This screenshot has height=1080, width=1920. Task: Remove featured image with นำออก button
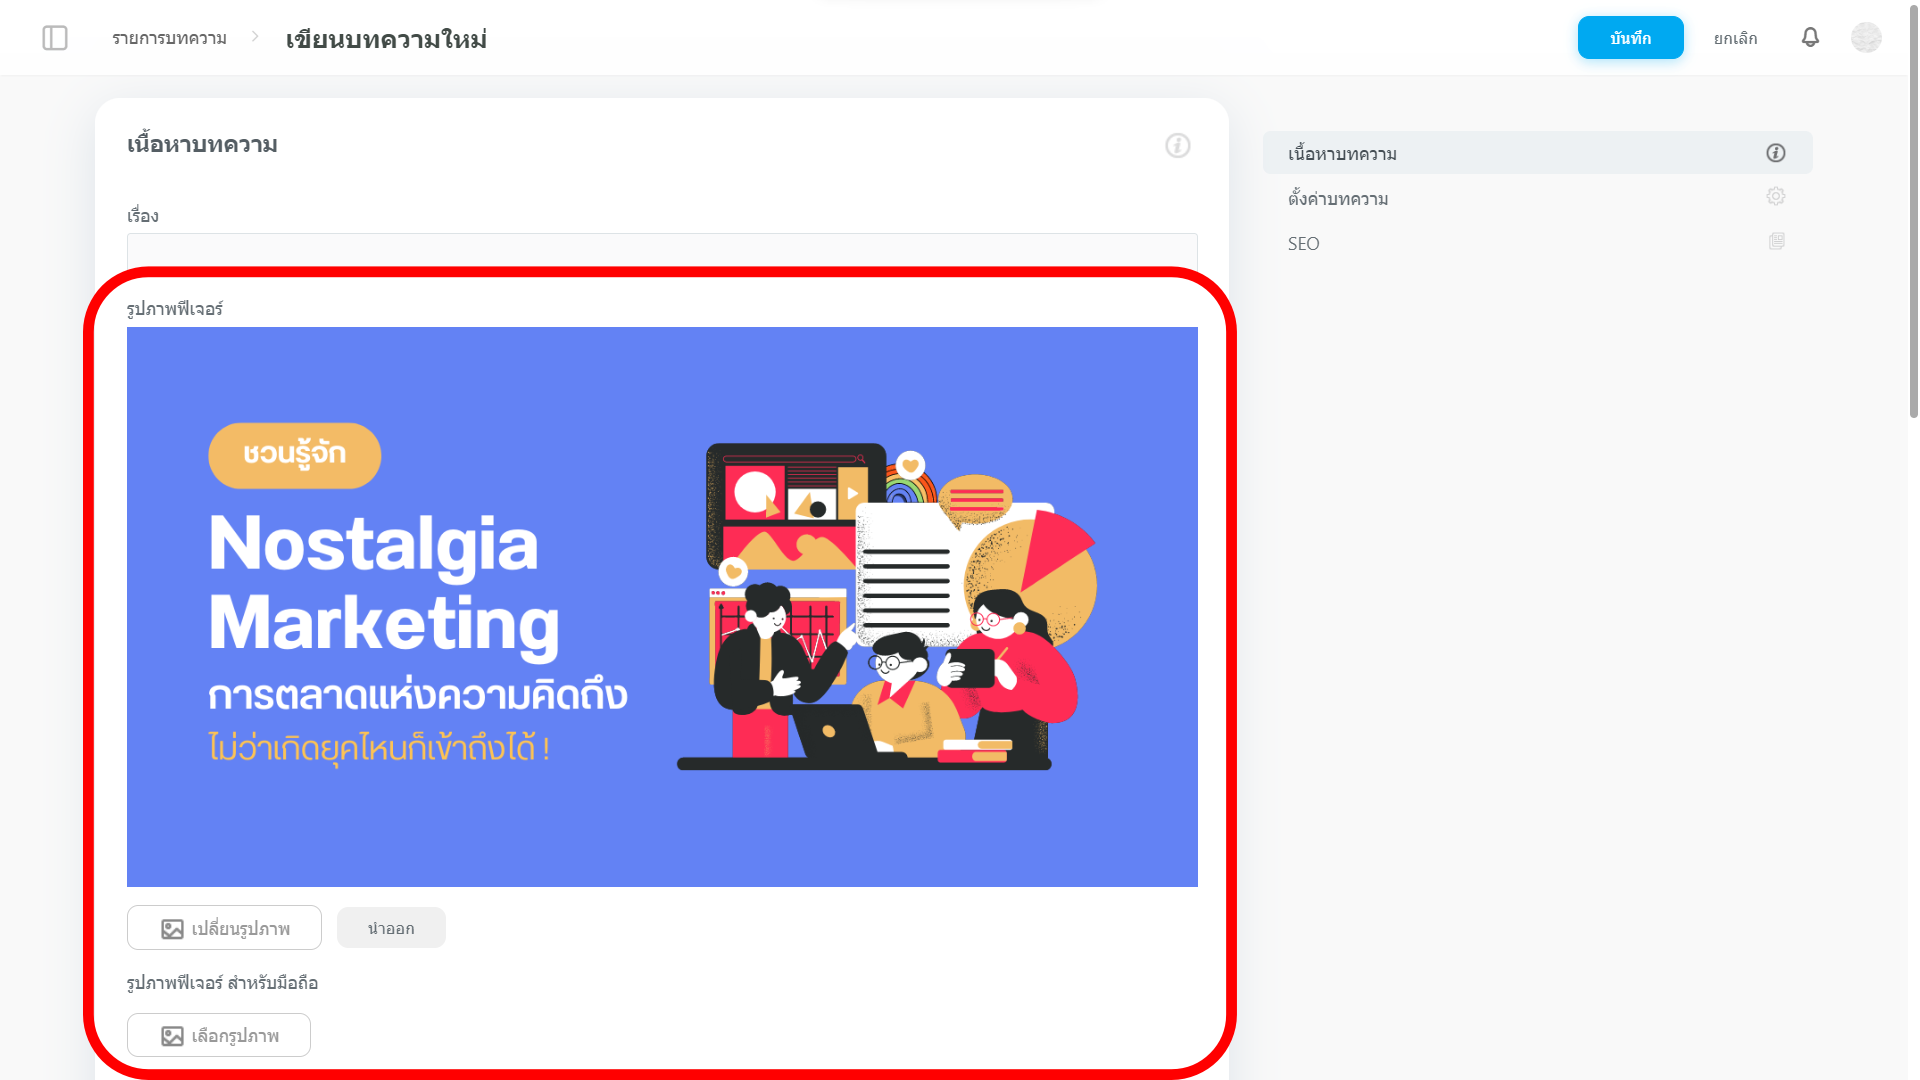(x=391, y=928)
